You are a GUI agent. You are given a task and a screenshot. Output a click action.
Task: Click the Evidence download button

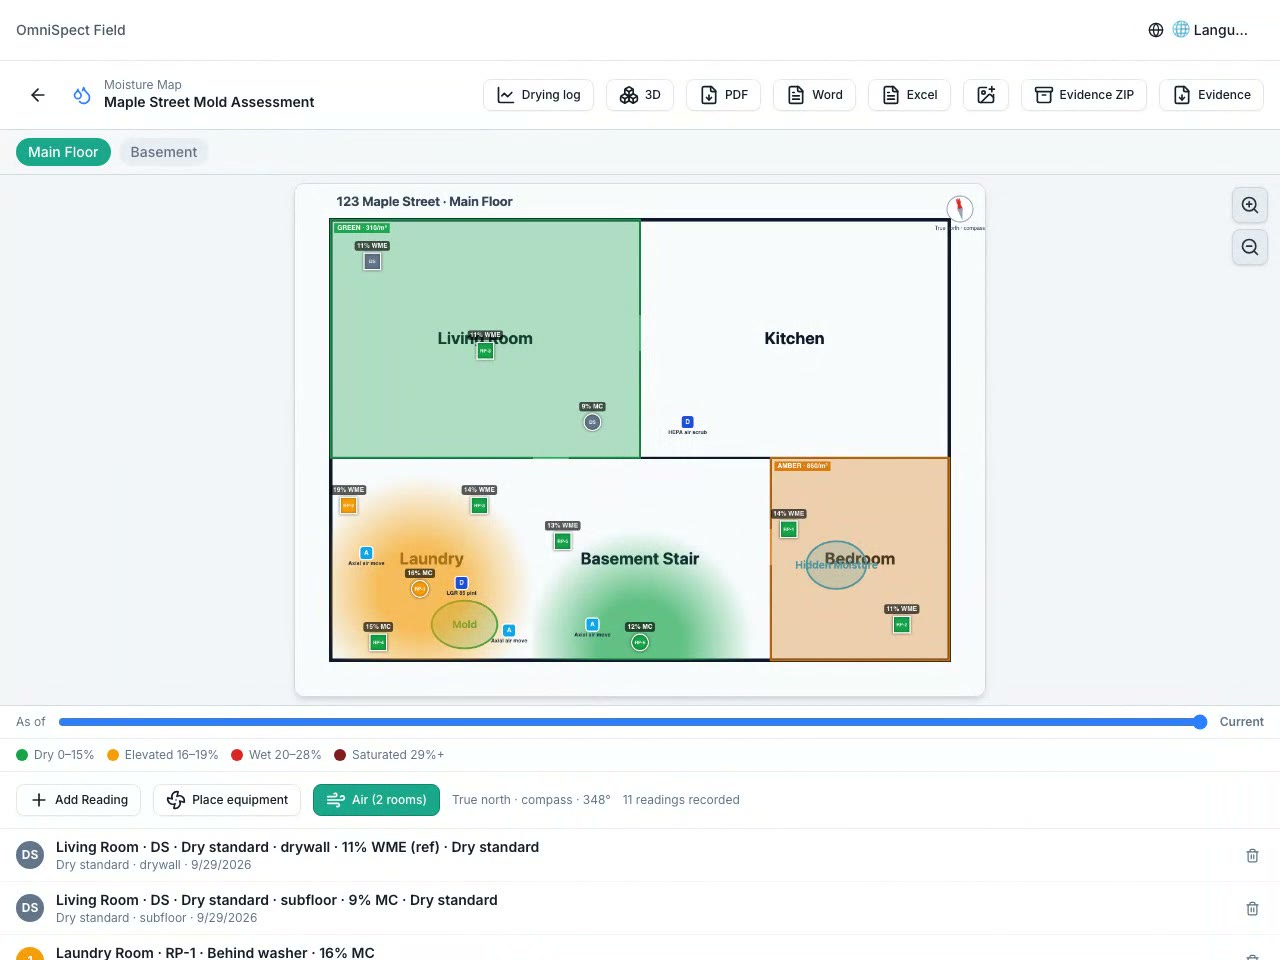click(1212, 95)
